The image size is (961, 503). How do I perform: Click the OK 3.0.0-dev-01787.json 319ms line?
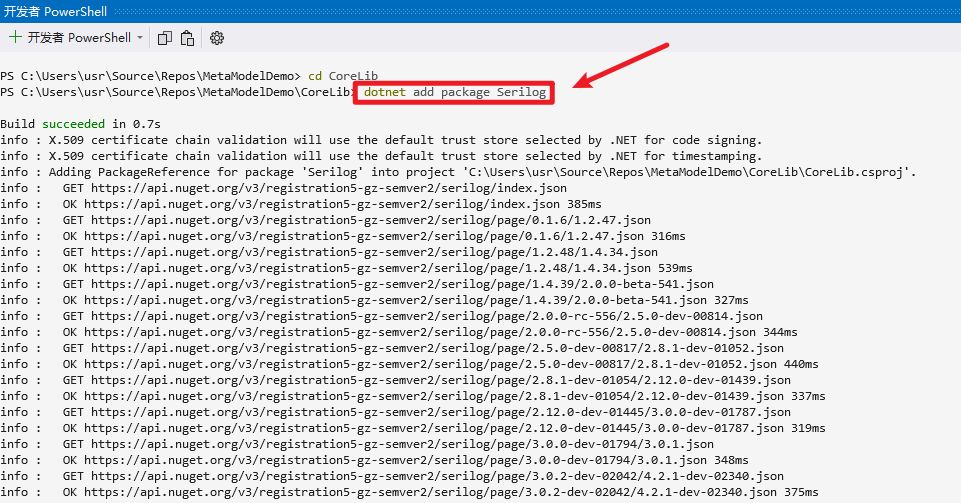(x=413, y=426)
